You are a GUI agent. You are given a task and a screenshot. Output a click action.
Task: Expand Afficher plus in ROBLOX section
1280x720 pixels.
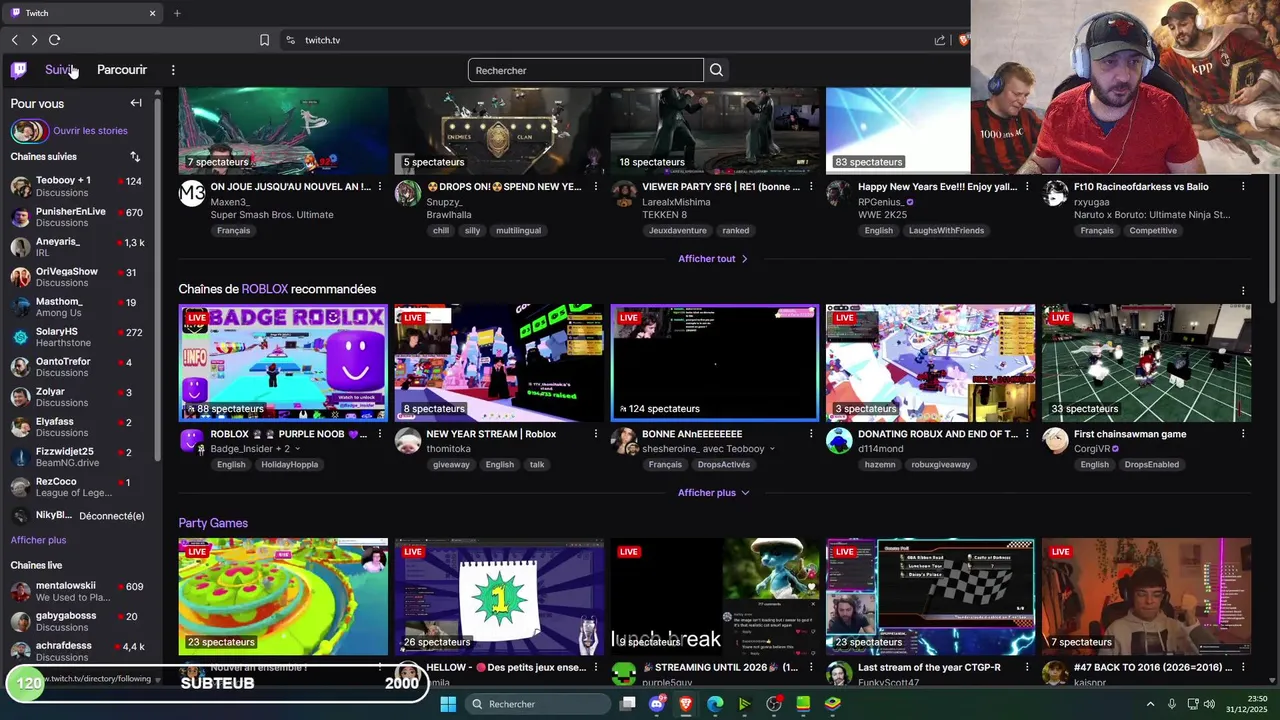[714, 492]
